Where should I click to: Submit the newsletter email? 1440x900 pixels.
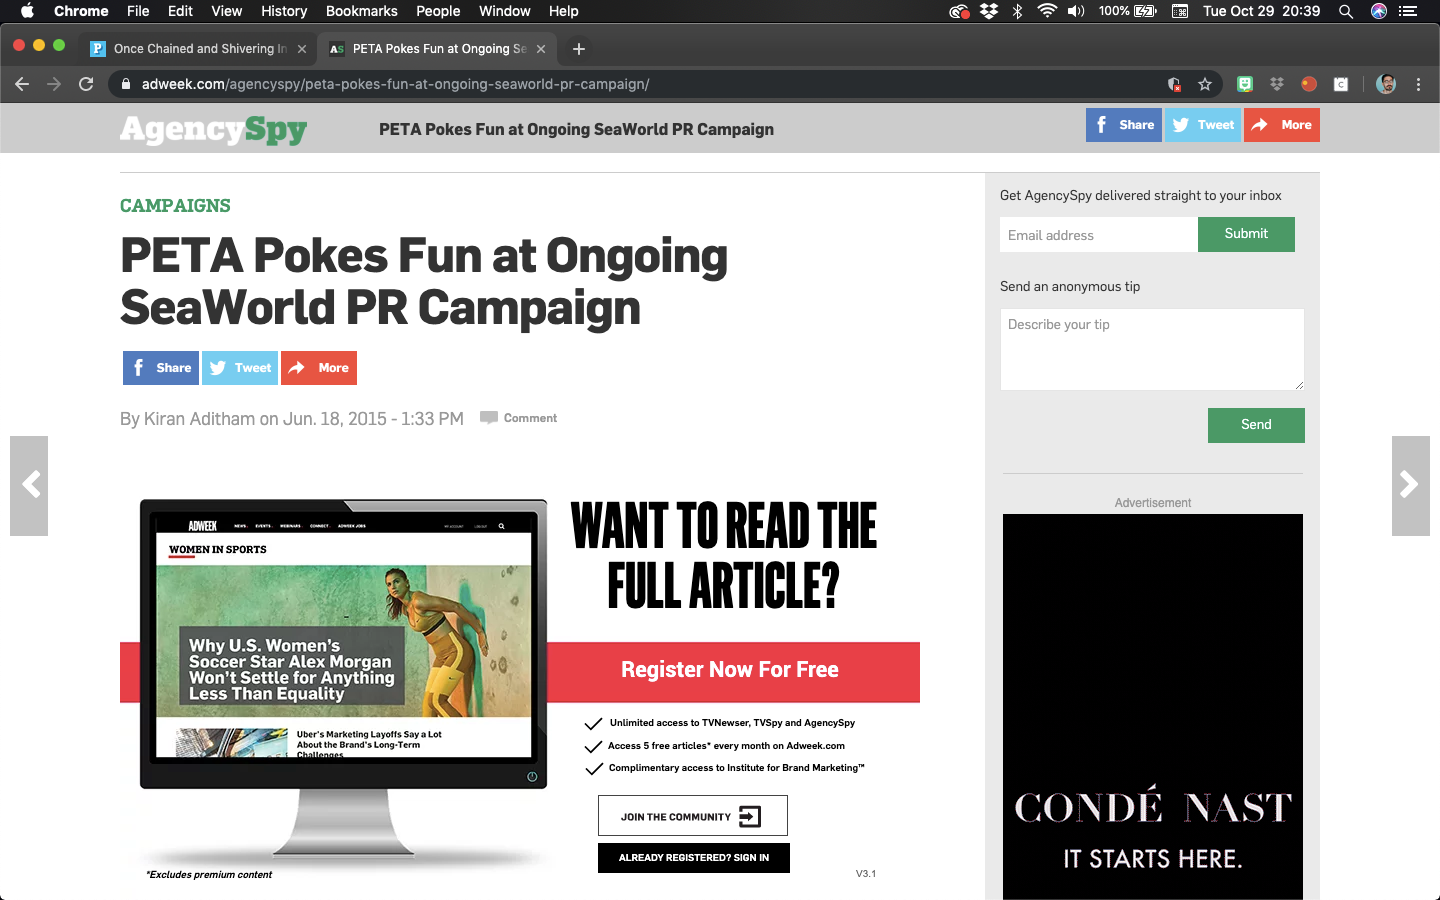click(1246, 234)
